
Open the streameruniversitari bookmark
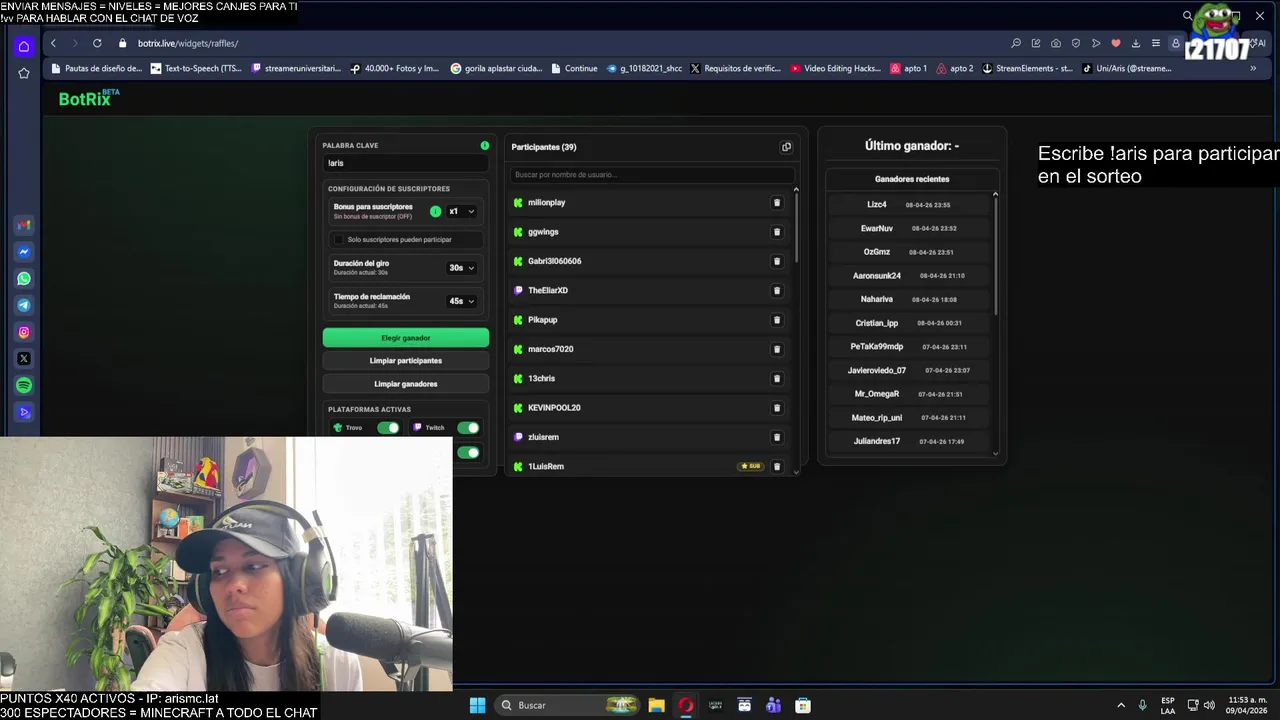pos(296,68)
